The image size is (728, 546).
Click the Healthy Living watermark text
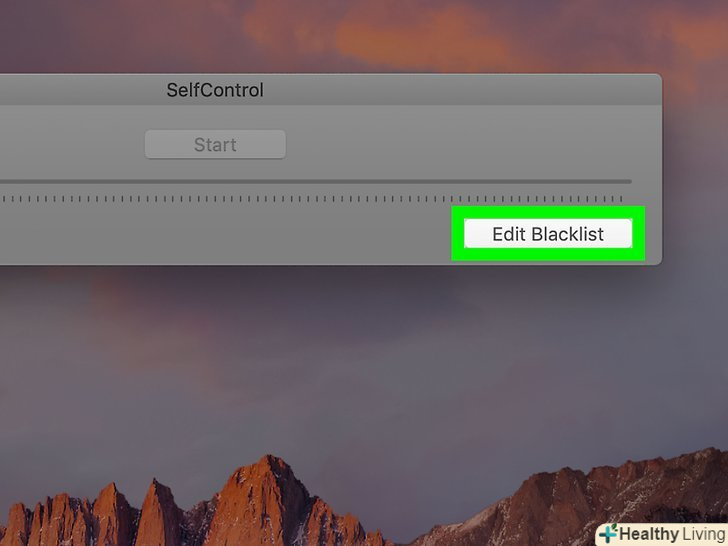(672, 534)
